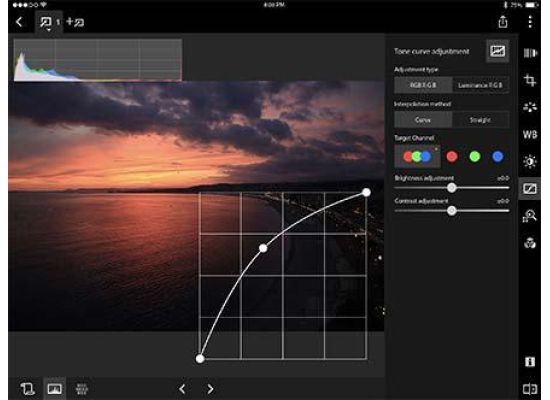The width and height of the screenshot is (550, 400).
Task: Open the brightness exposure tool icon
Action: (530, 161)
